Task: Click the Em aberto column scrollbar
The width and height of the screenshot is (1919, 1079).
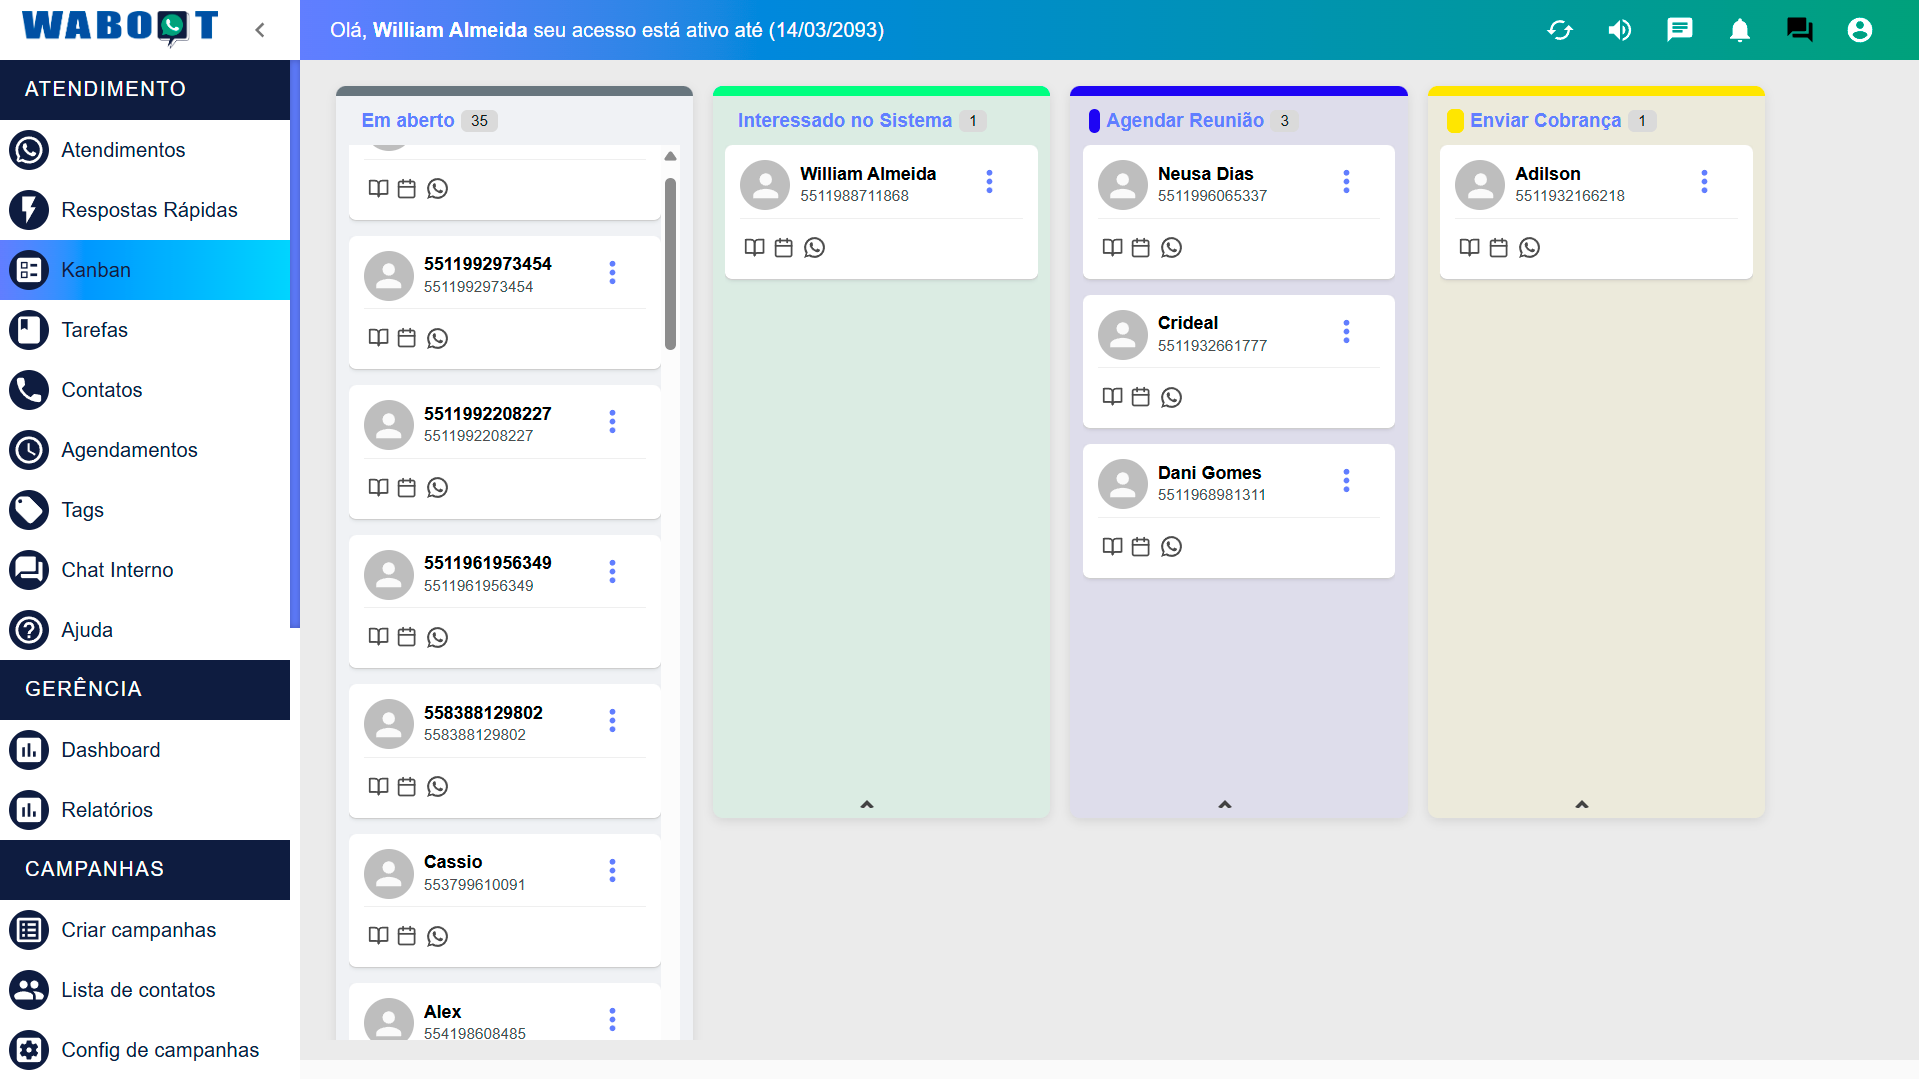Action: coord(670,264)
